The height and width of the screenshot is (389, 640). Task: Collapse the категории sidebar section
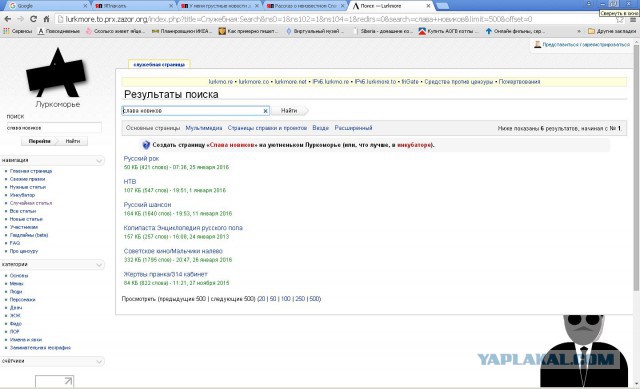point(99,265)
